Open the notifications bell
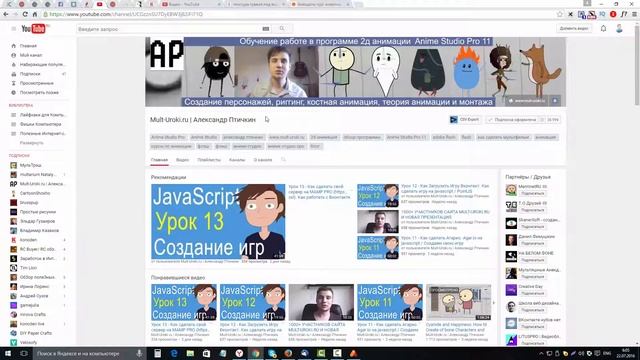The height and width of the screenshot is (360, 640). 603,29
